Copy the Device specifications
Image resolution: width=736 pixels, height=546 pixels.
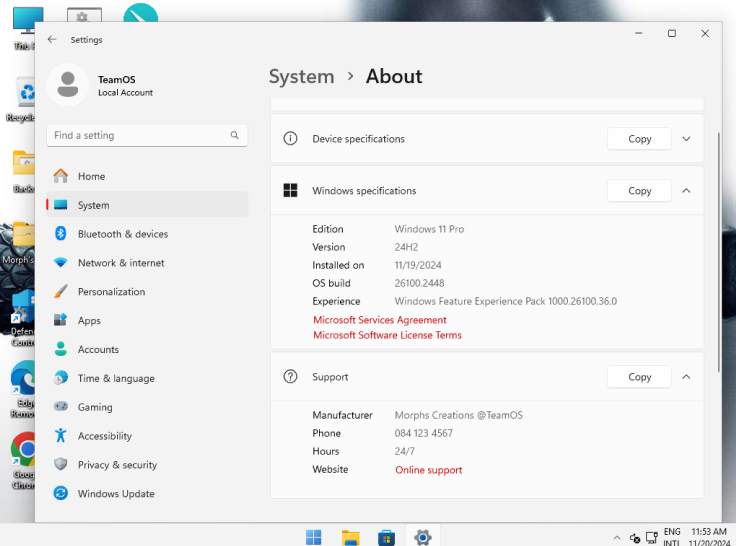(639, 139)
